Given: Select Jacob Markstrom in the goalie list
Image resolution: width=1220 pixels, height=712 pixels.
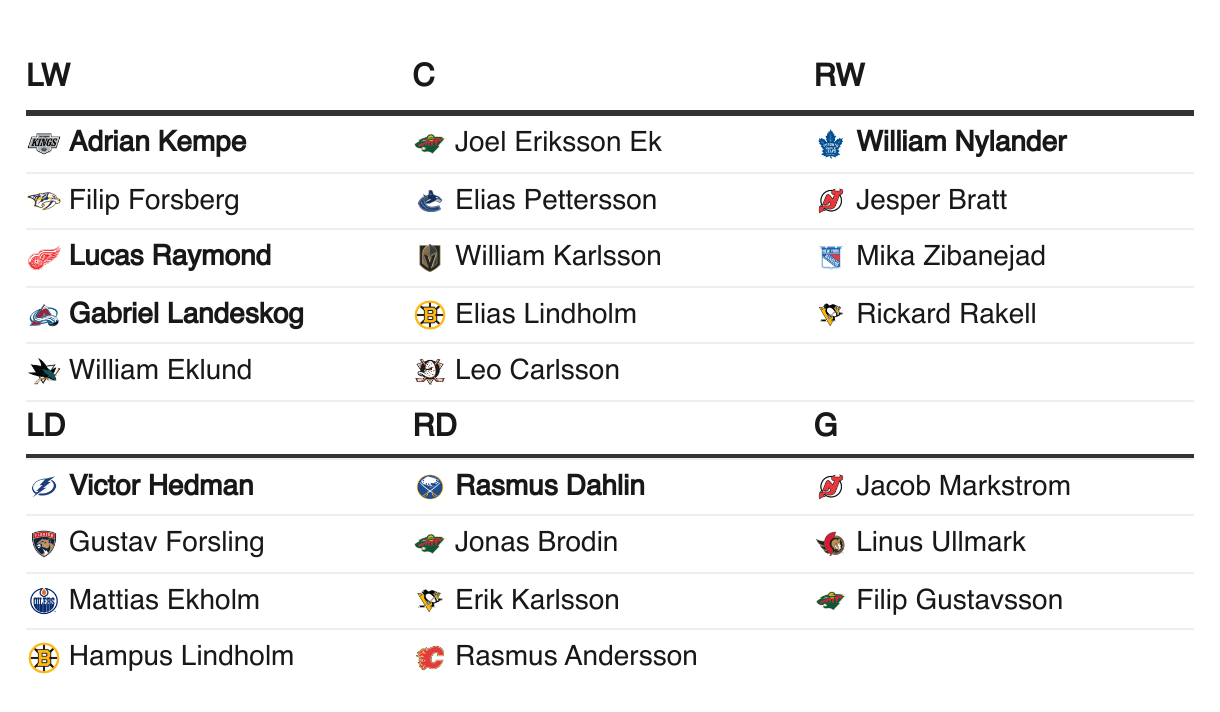Looking at the screenshot, I should 964,486.
